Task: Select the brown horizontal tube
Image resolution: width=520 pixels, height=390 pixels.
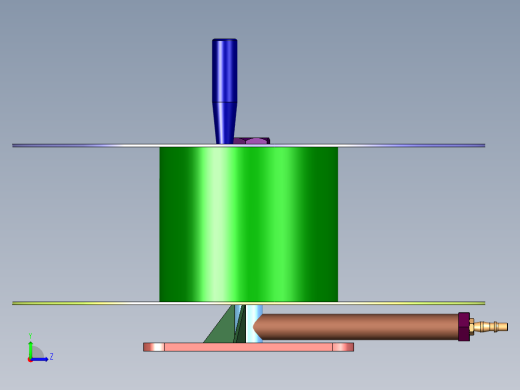Action: [x=356, y=327]
